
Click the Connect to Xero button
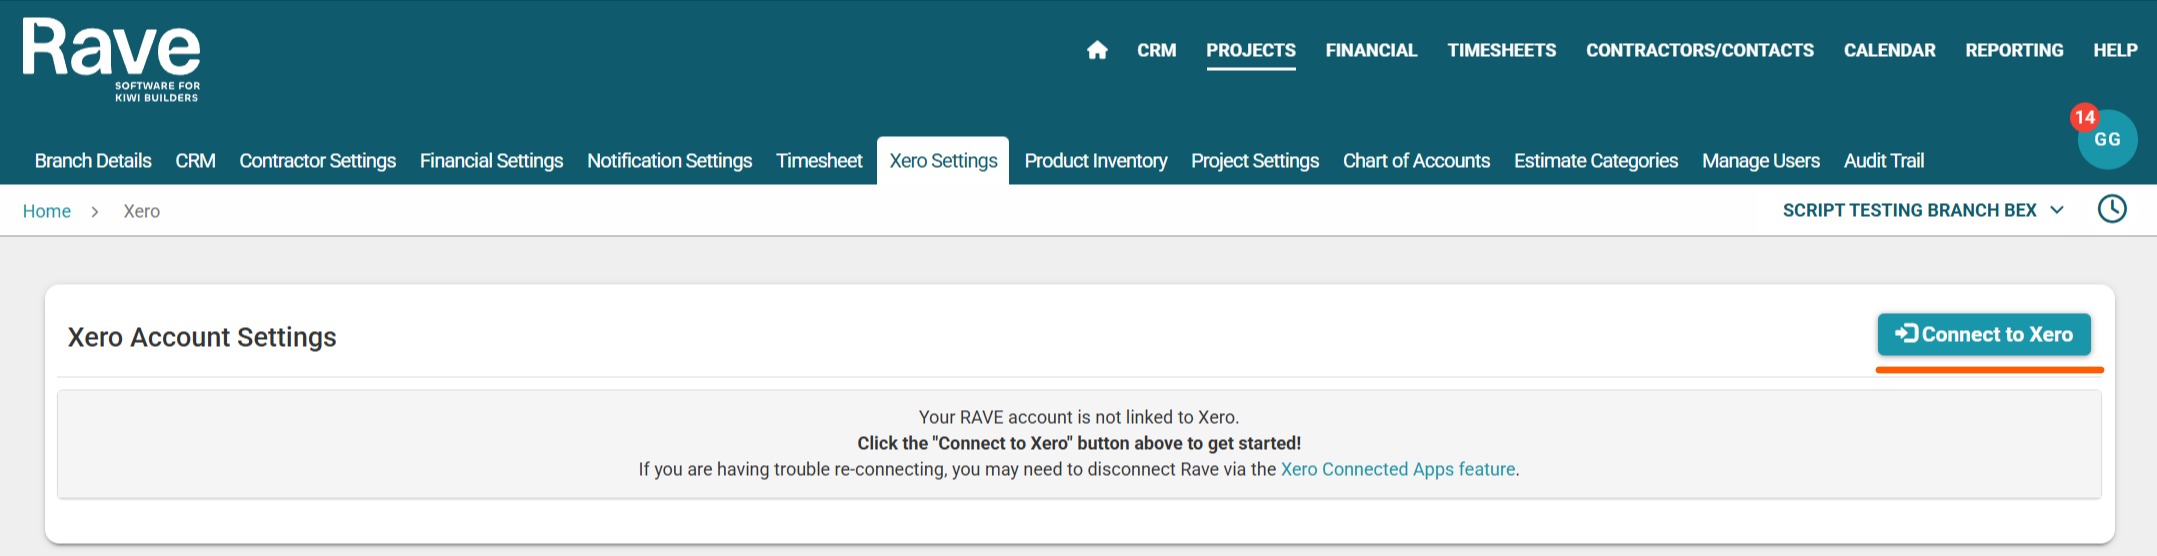pos(1984,335)
